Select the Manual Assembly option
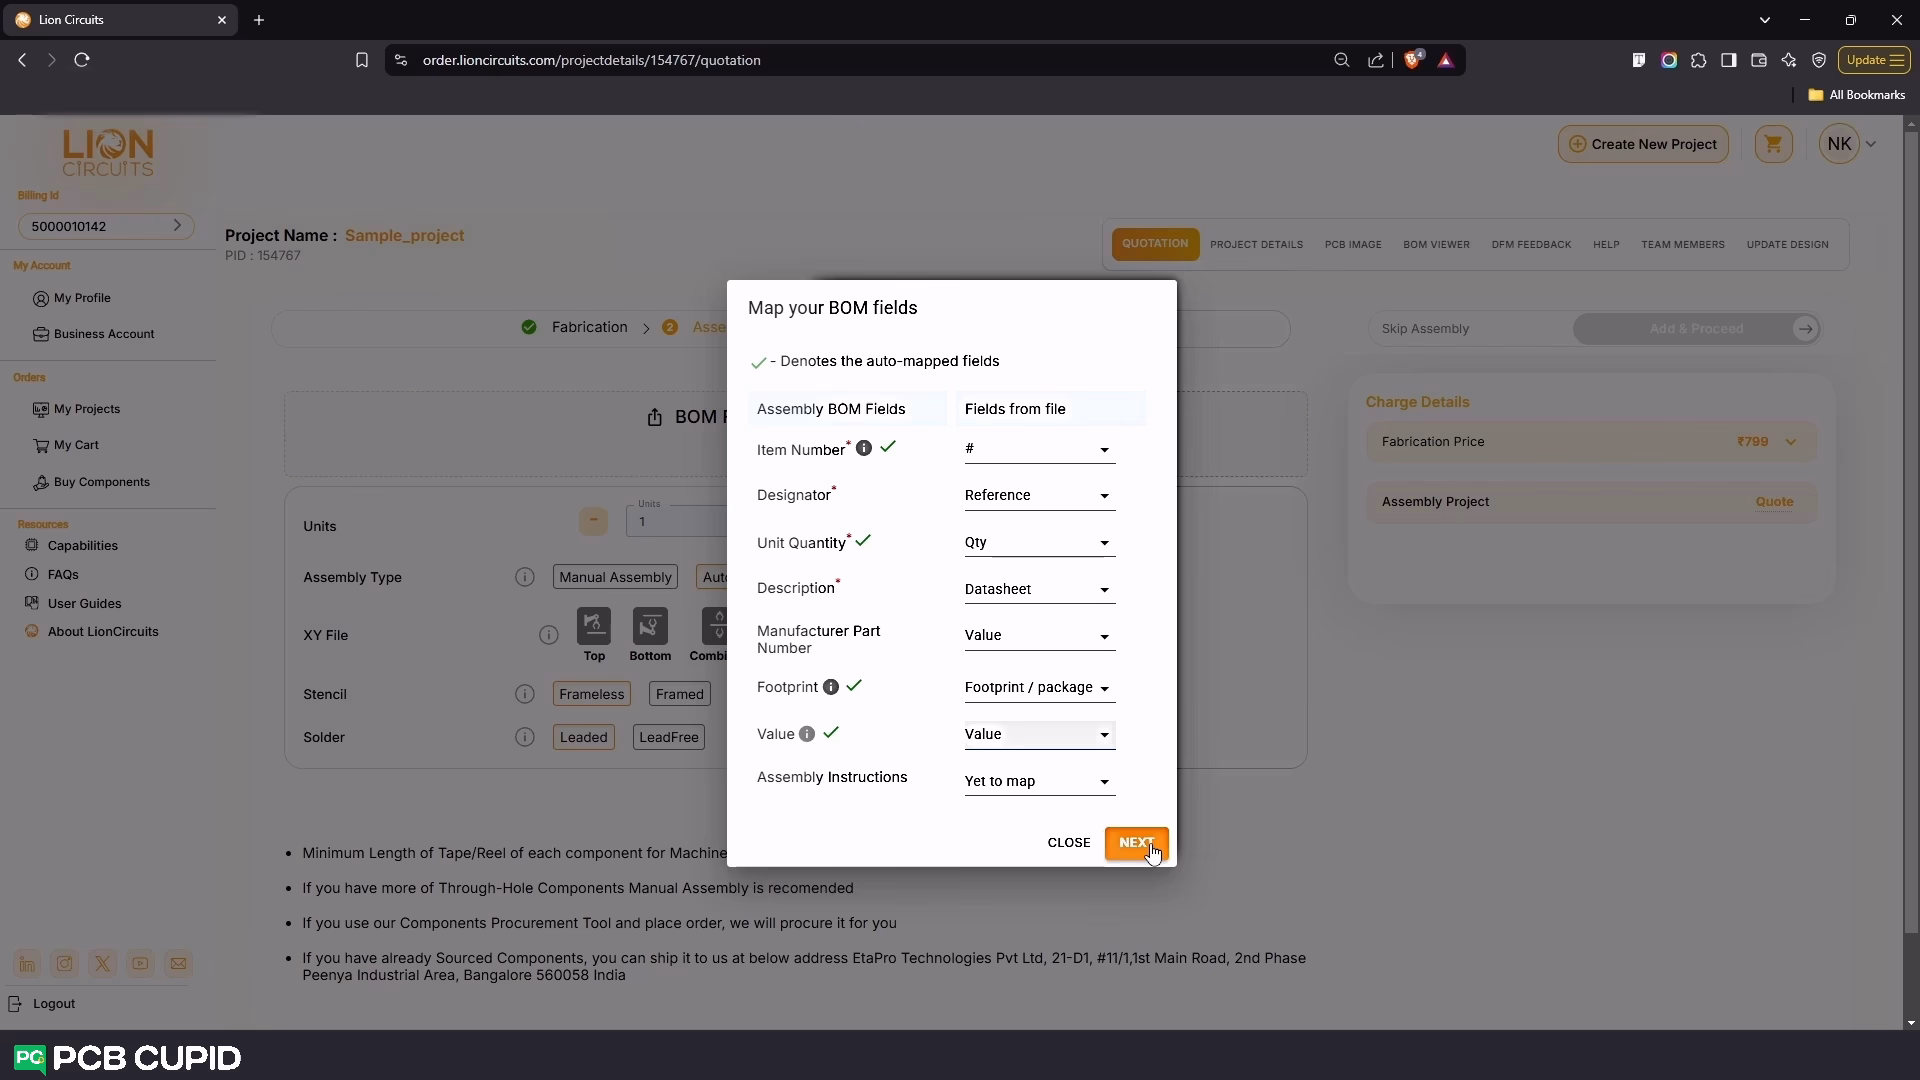The image size is (1920, 1080). pos(615,577)
